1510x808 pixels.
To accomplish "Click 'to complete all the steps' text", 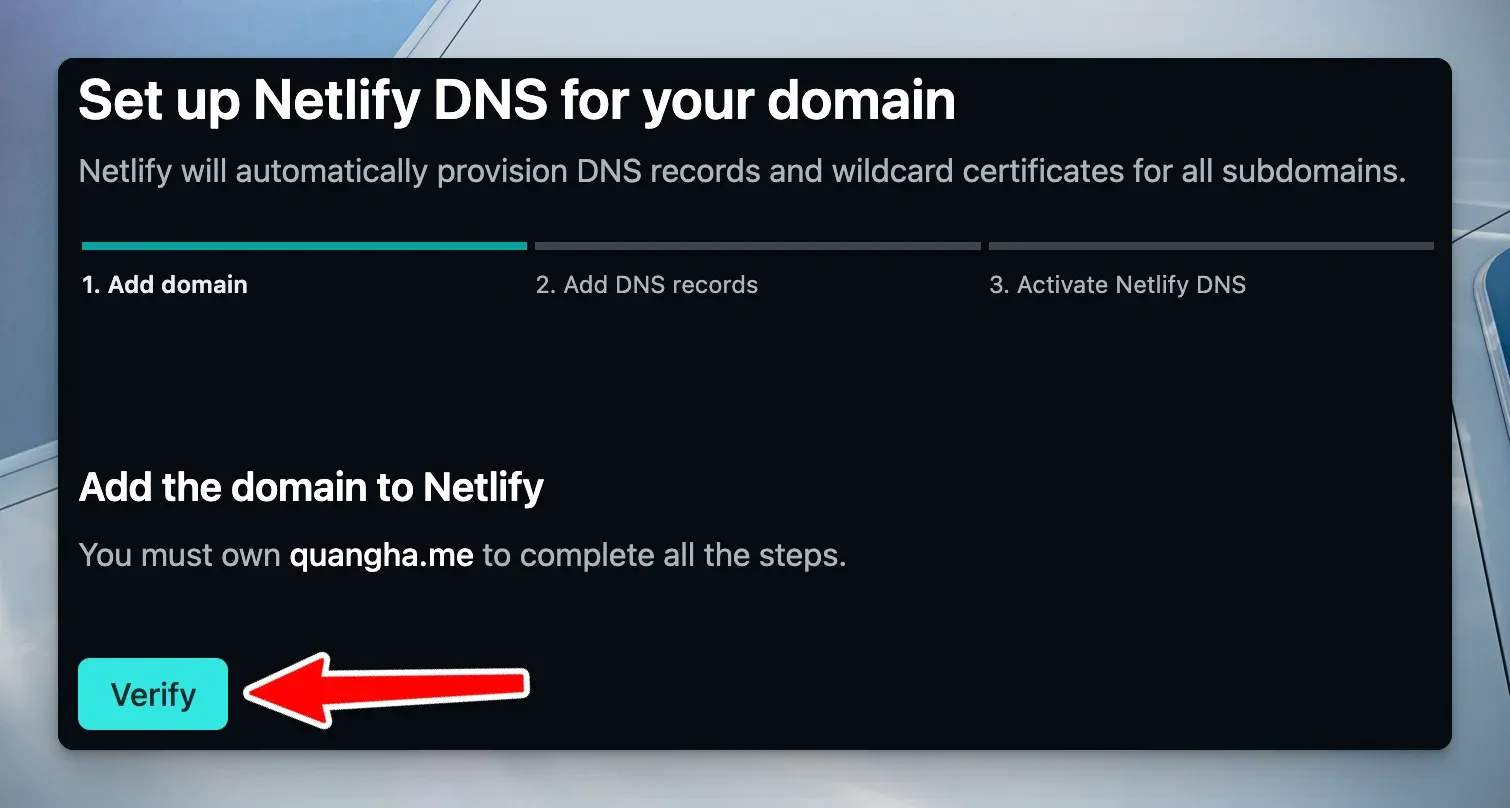I will tap(664, 555).
